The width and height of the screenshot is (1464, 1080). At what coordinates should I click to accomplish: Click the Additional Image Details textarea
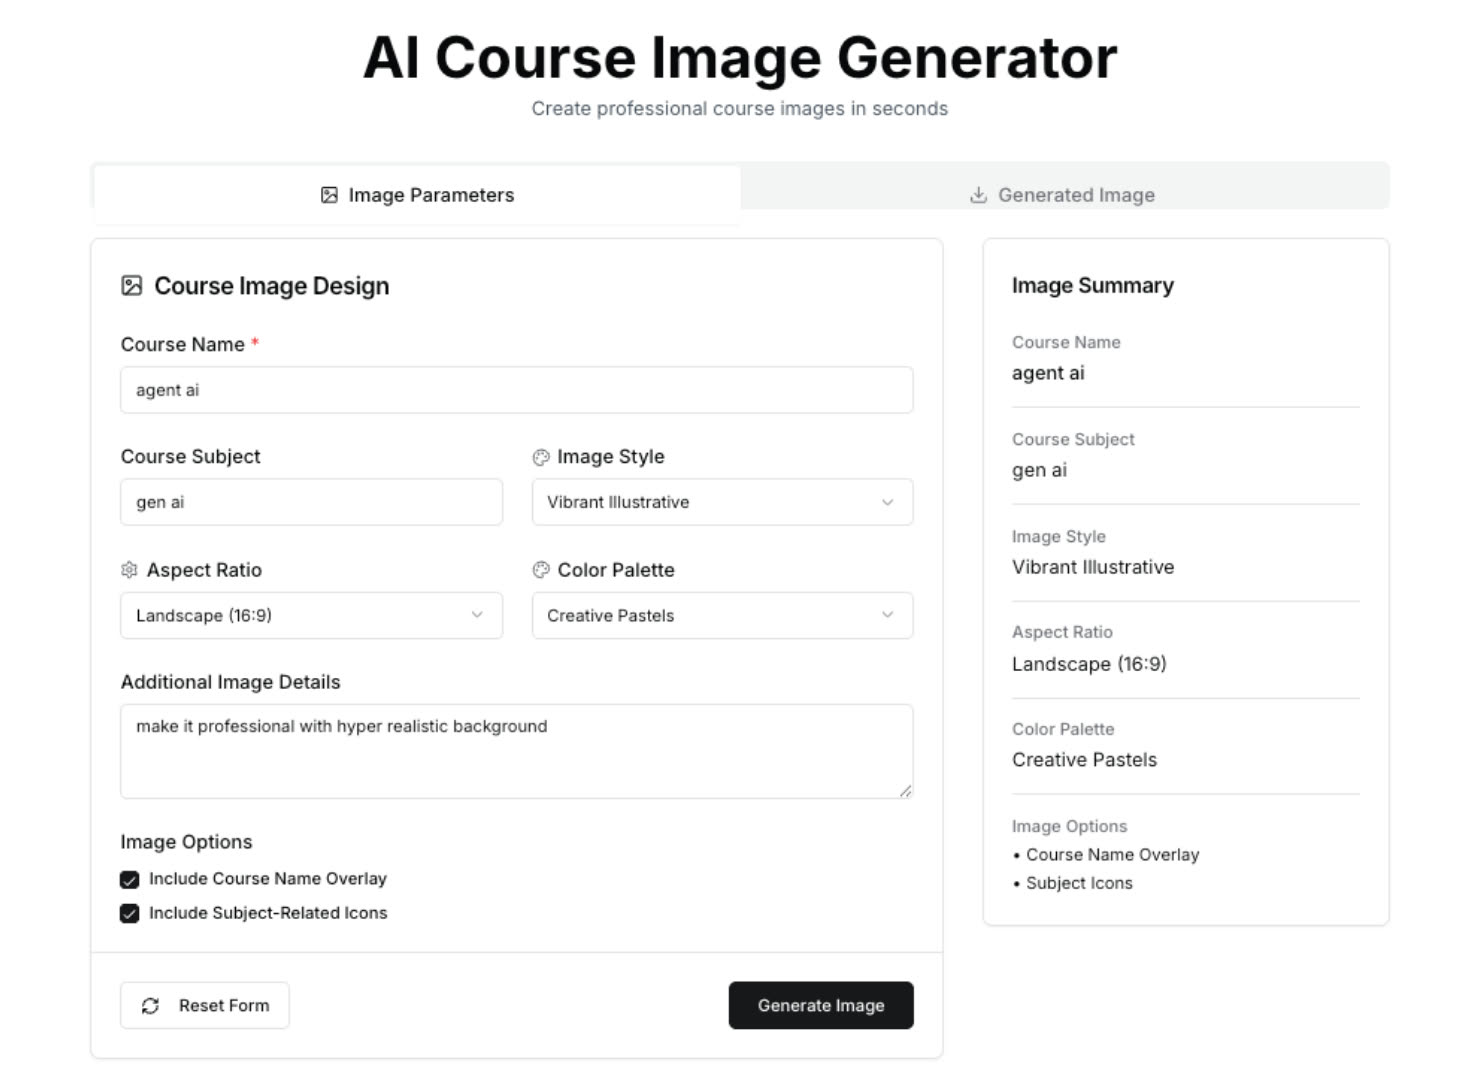[x=516, y=752]
